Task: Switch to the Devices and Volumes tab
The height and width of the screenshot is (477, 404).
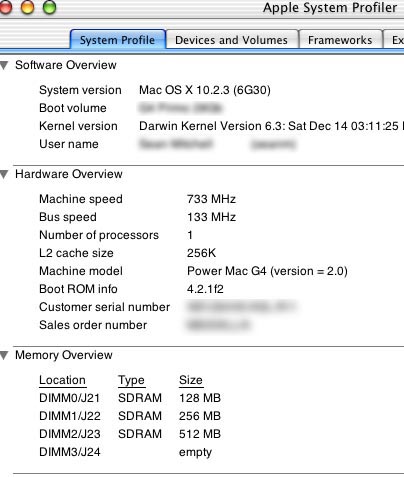Action: coord(231,40)
